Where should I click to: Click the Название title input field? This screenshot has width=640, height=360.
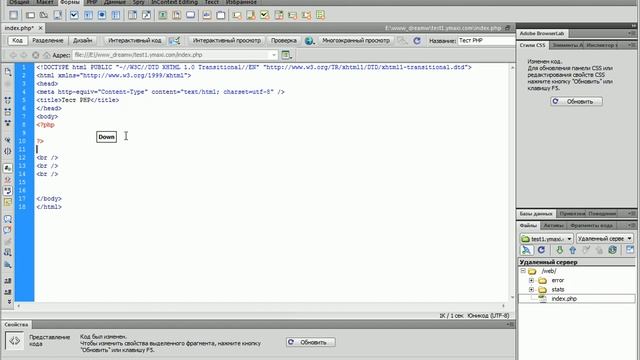(x=486, y=40)
